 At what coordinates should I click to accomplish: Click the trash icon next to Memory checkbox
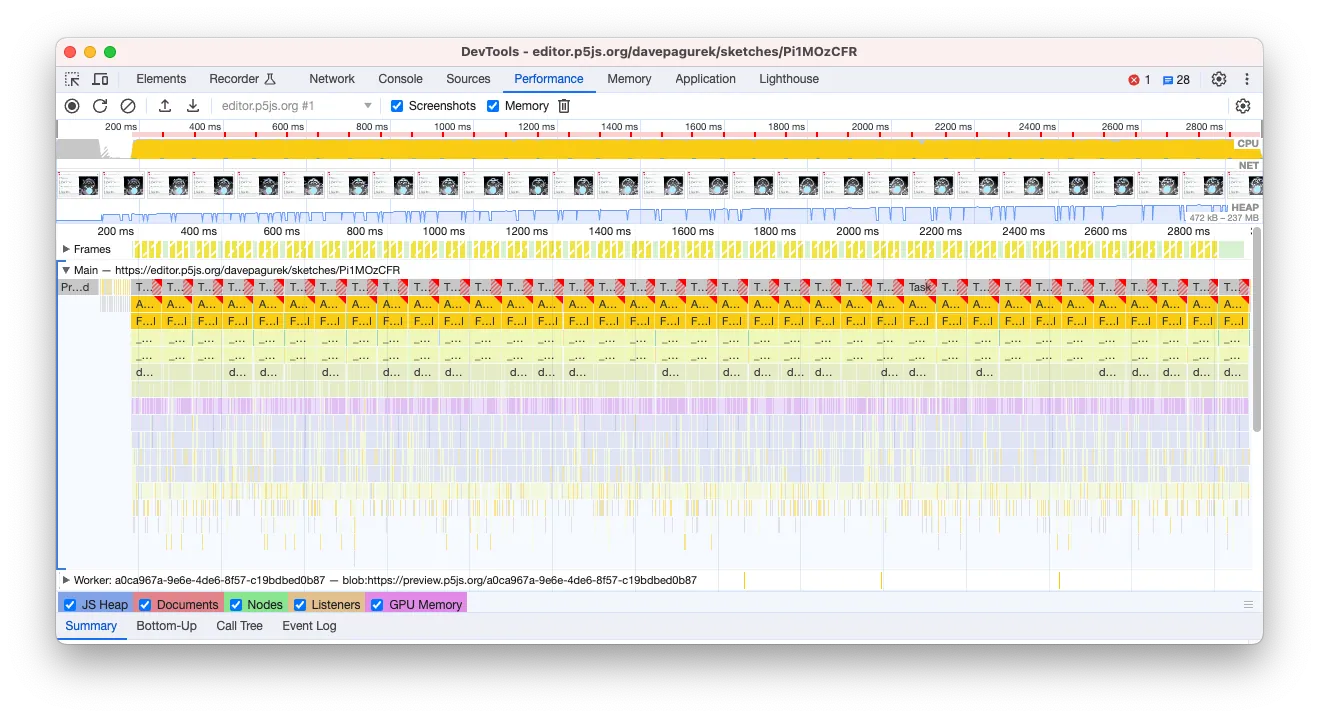click(x=563, y=105)
